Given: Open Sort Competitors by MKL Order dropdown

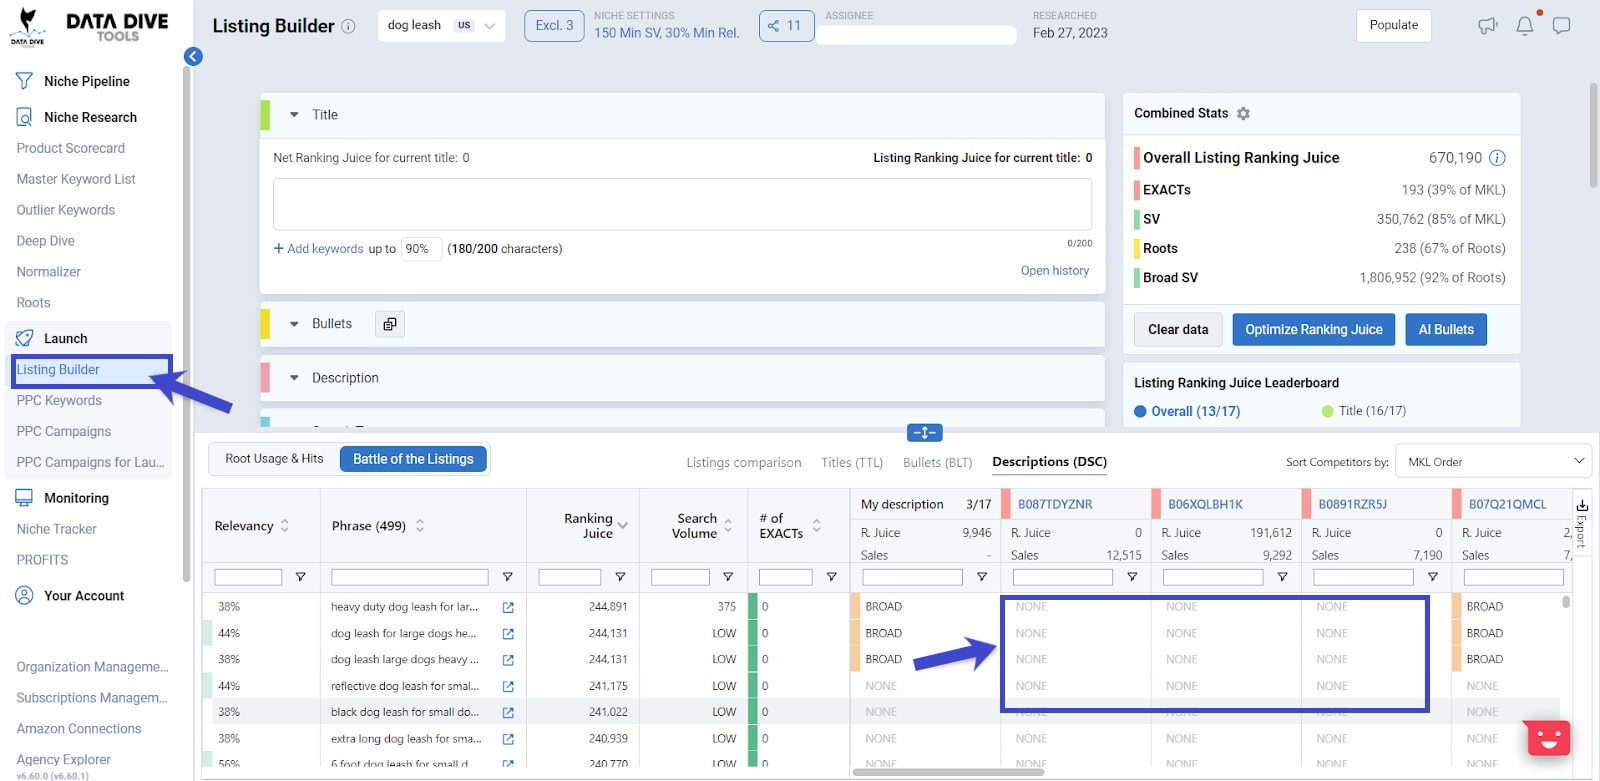Looking at the screenshot, I should [1493, 462].
